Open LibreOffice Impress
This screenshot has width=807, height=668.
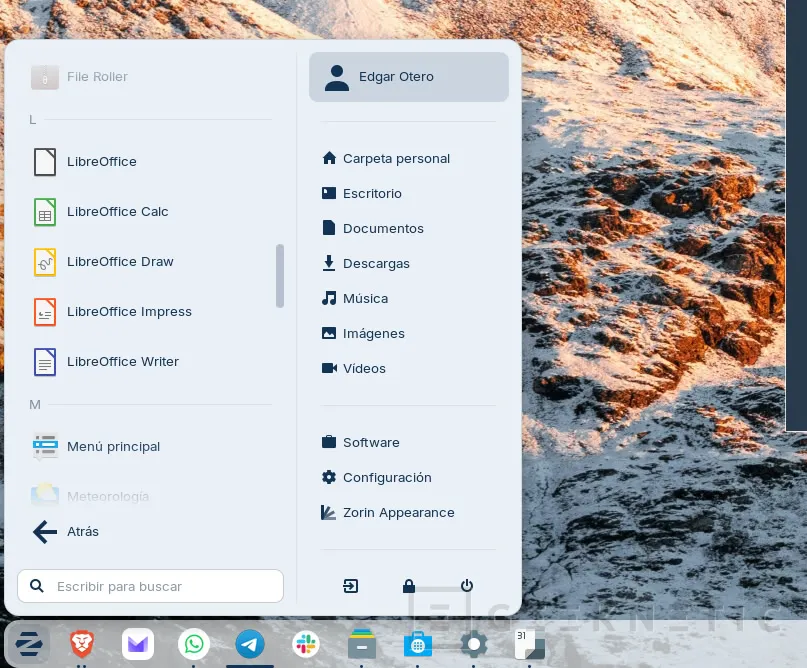[x=129, y=312]
